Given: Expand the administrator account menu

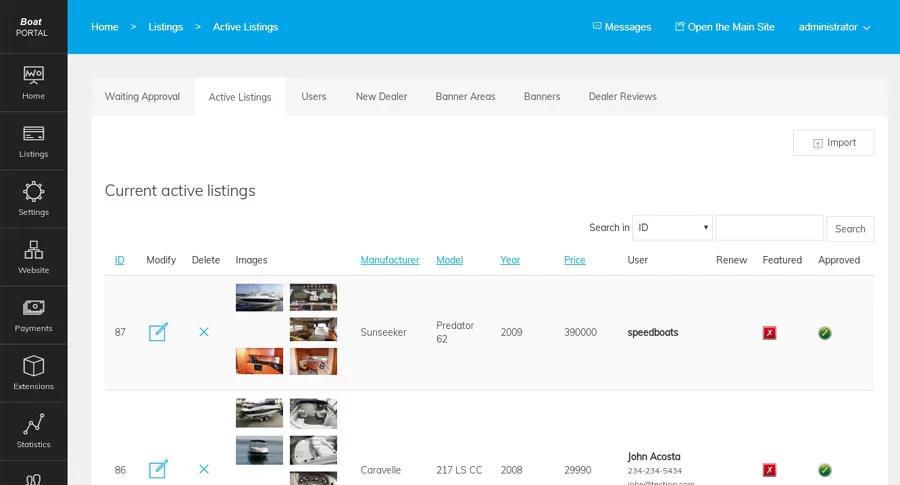Looking at the screenshot, I should tap(834, 27).
